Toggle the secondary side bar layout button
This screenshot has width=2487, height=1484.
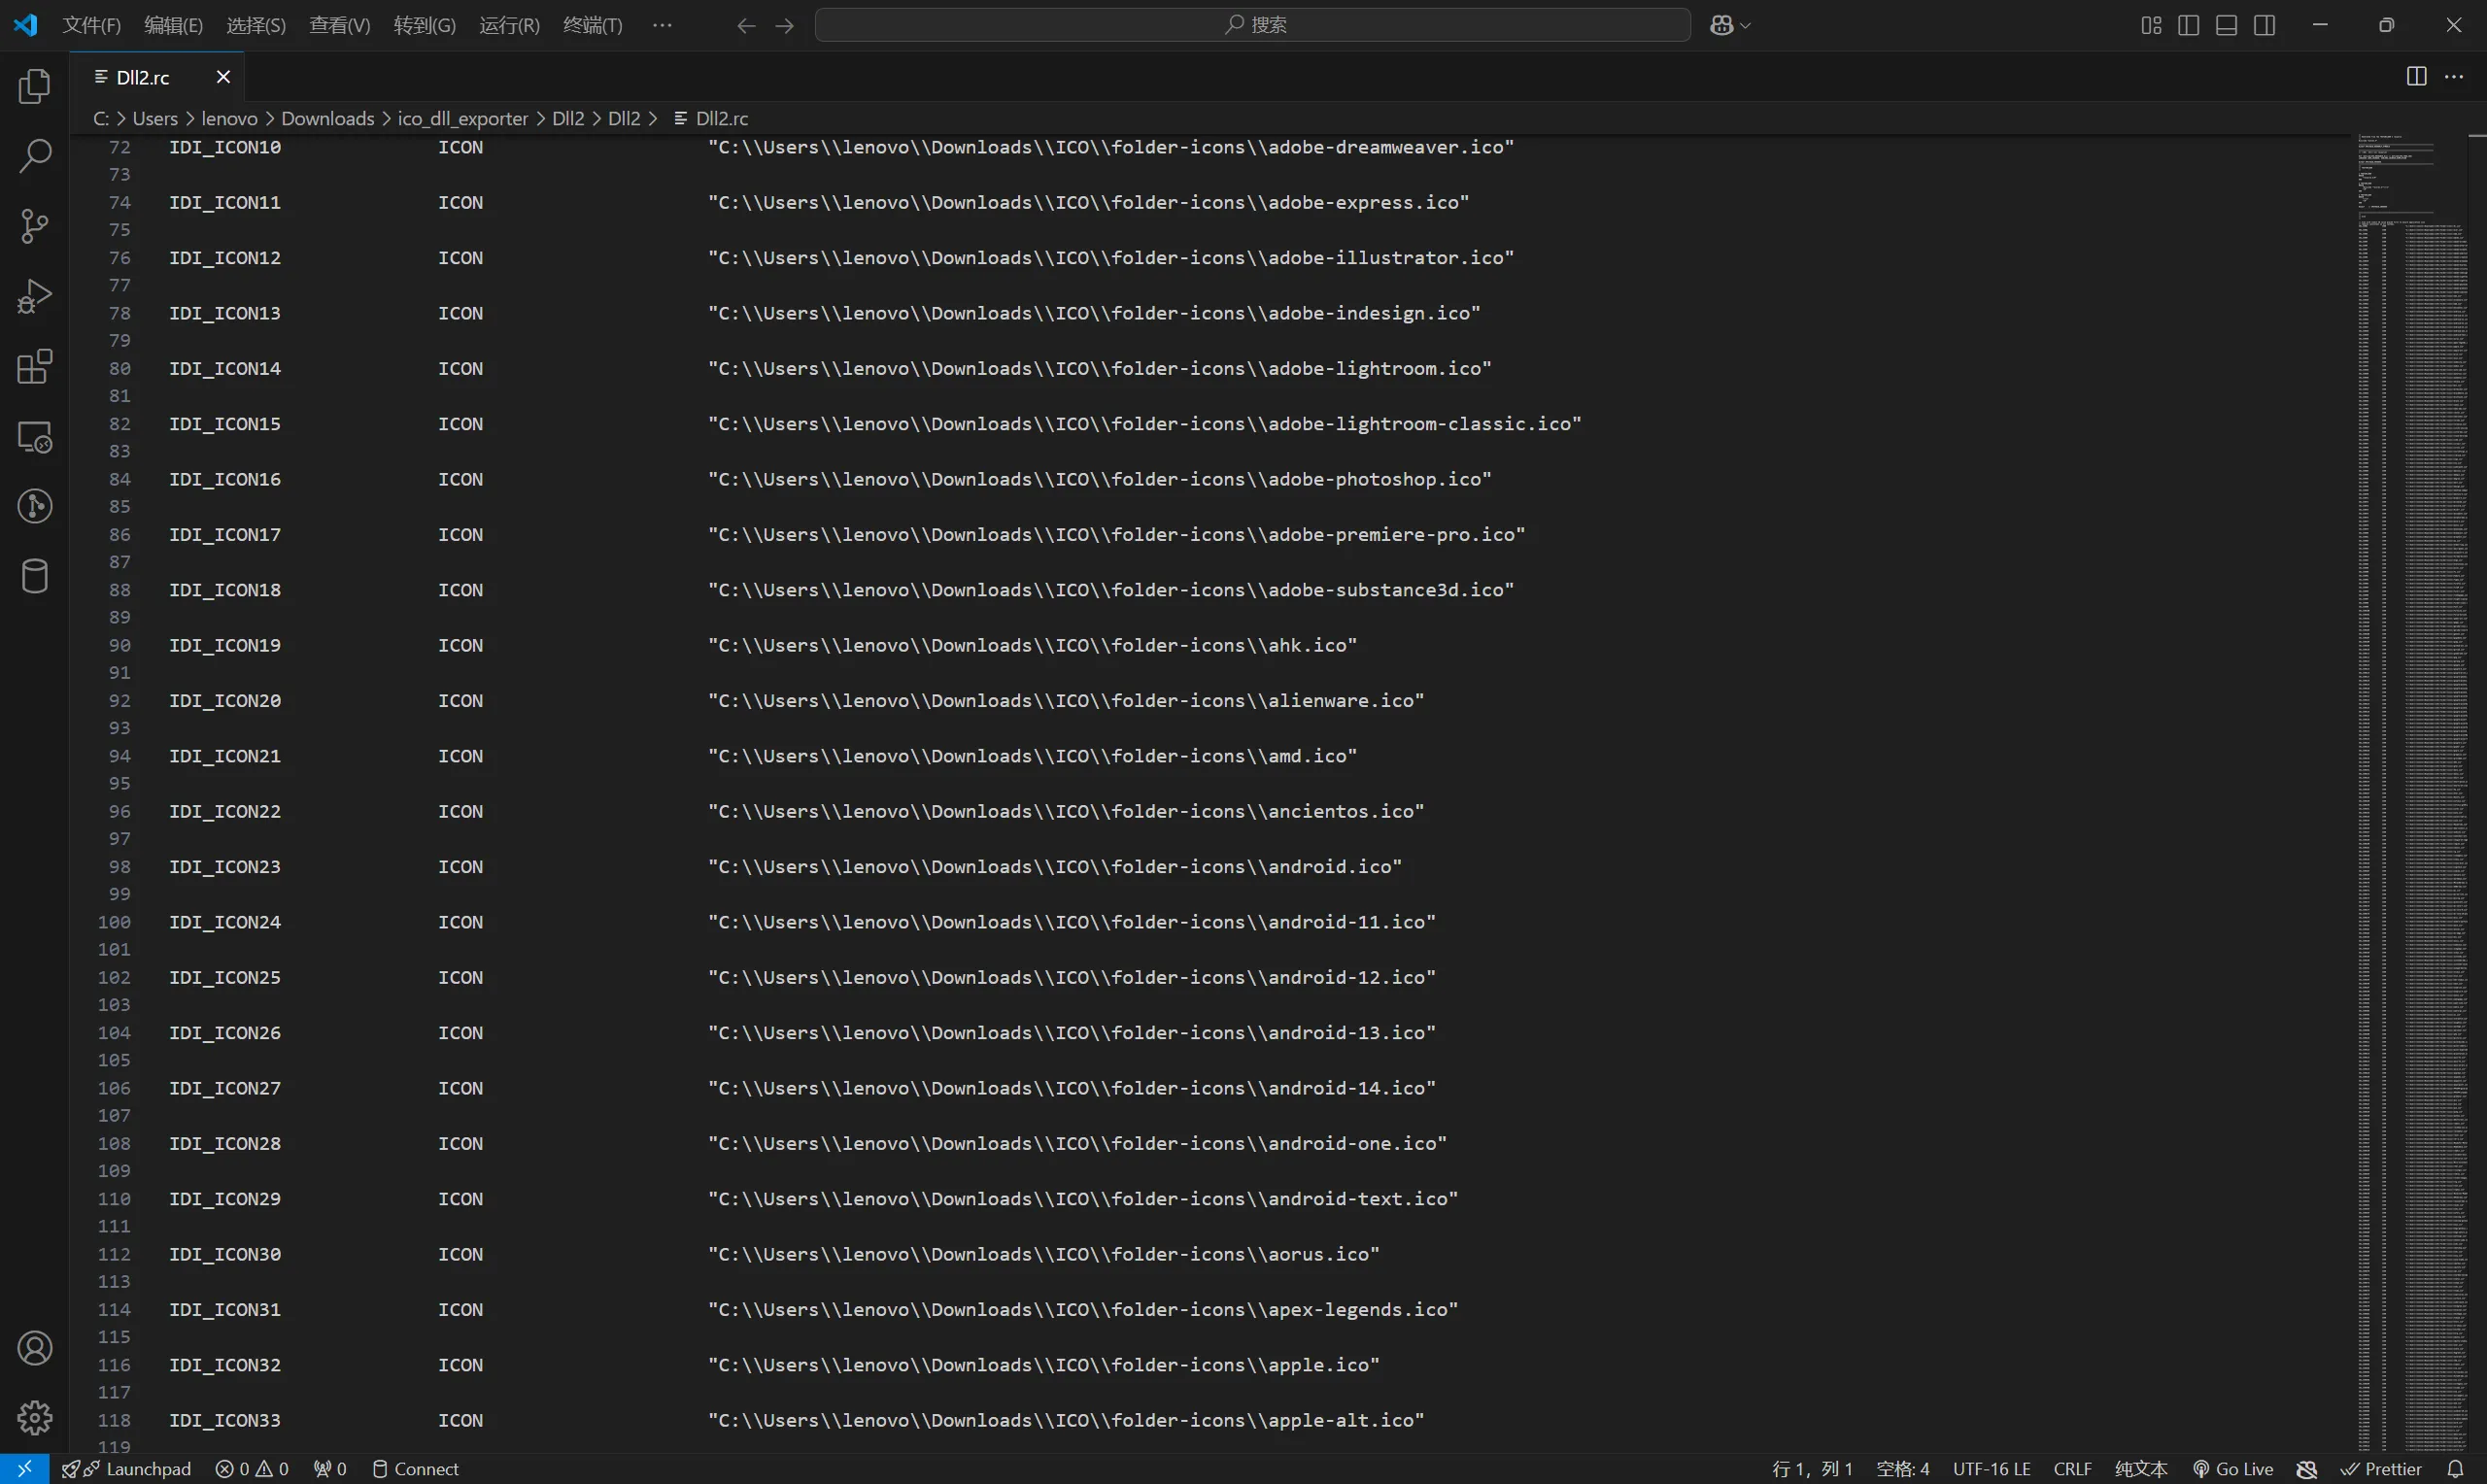(x=2265, y=25)
